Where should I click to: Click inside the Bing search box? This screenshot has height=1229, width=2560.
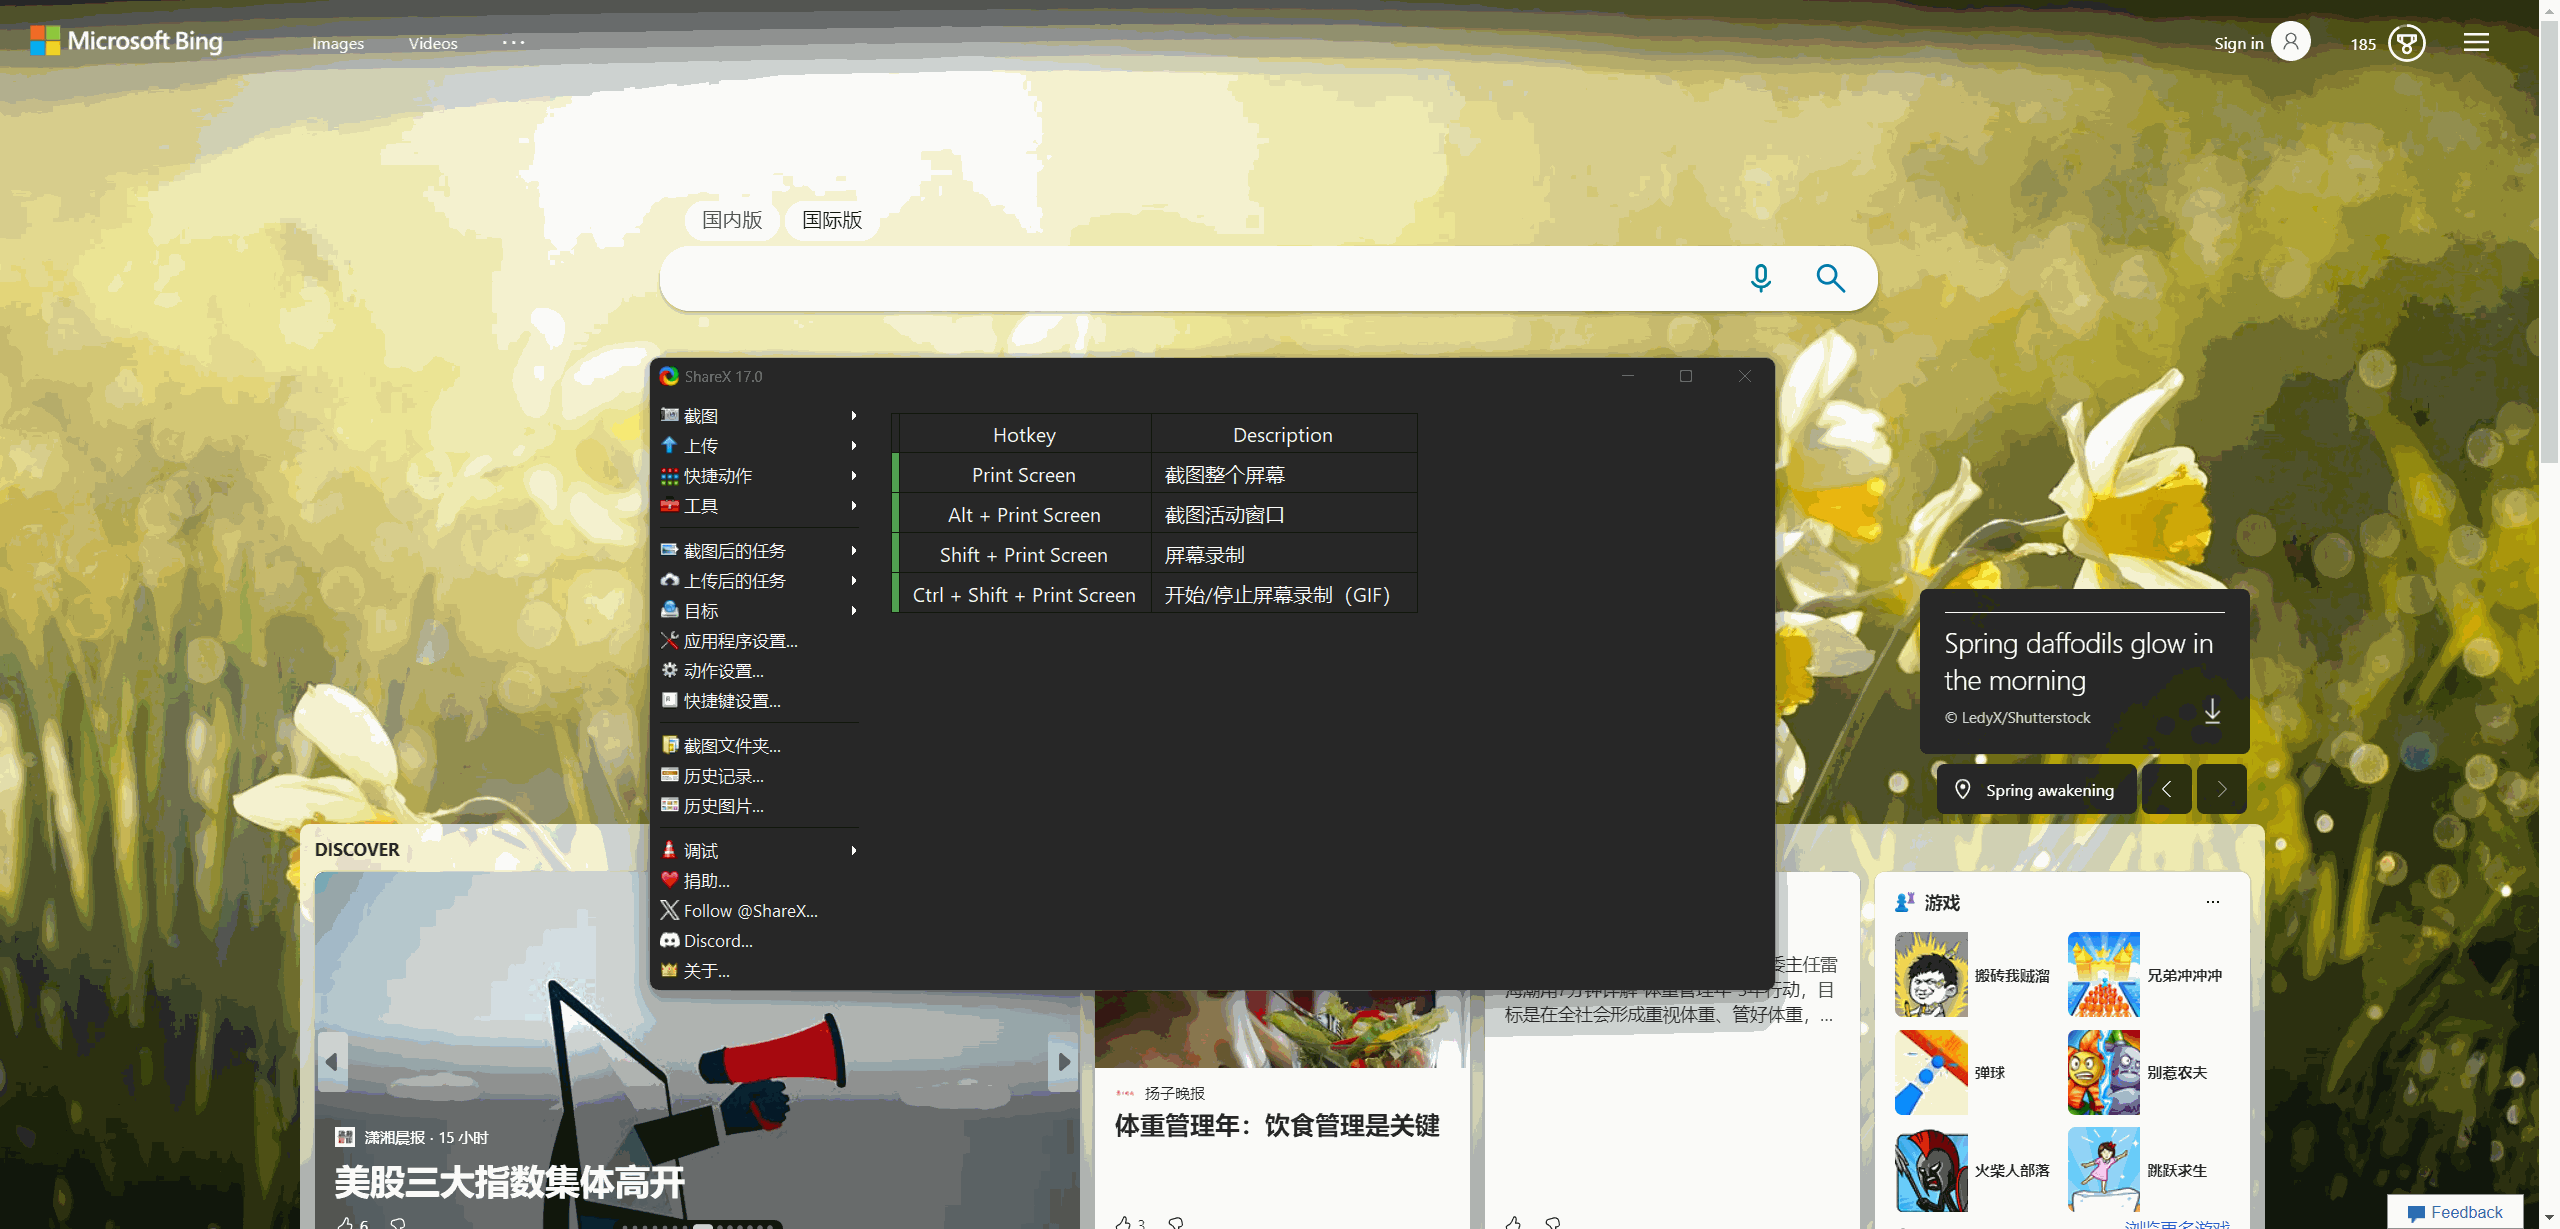click(x=1200, y=278)
